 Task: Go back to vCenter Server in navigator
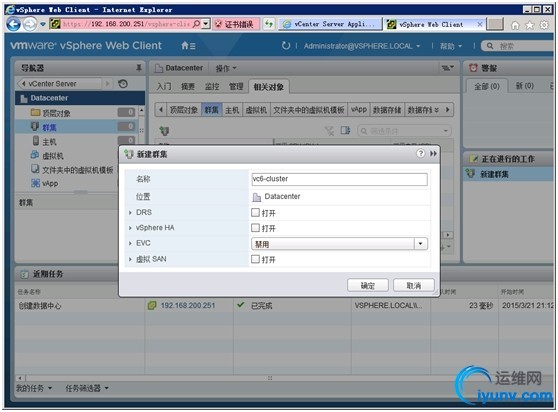click(x=59, y=84)
